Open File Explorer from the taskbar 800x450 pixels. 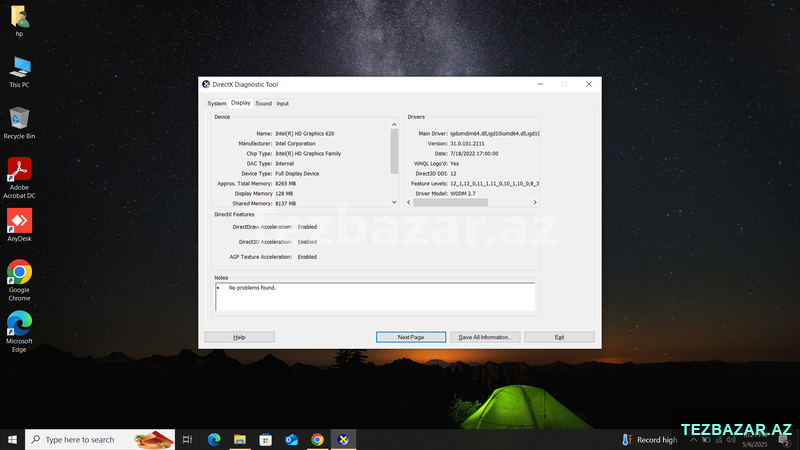[240, 439]
